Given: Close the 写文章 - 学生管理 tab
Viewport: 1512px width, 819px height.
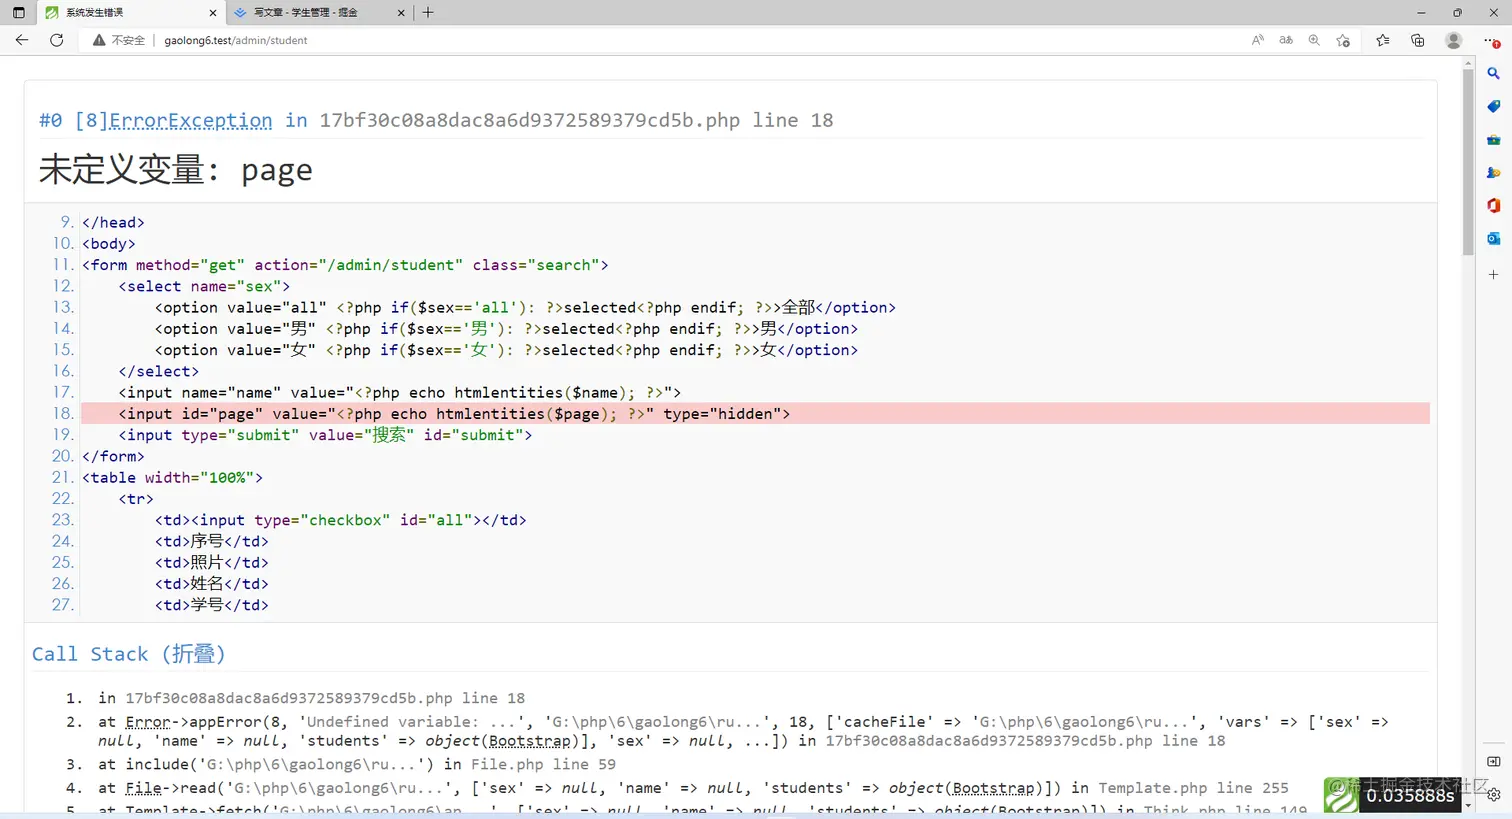Looking at the screenshot, I should (401, 13).
